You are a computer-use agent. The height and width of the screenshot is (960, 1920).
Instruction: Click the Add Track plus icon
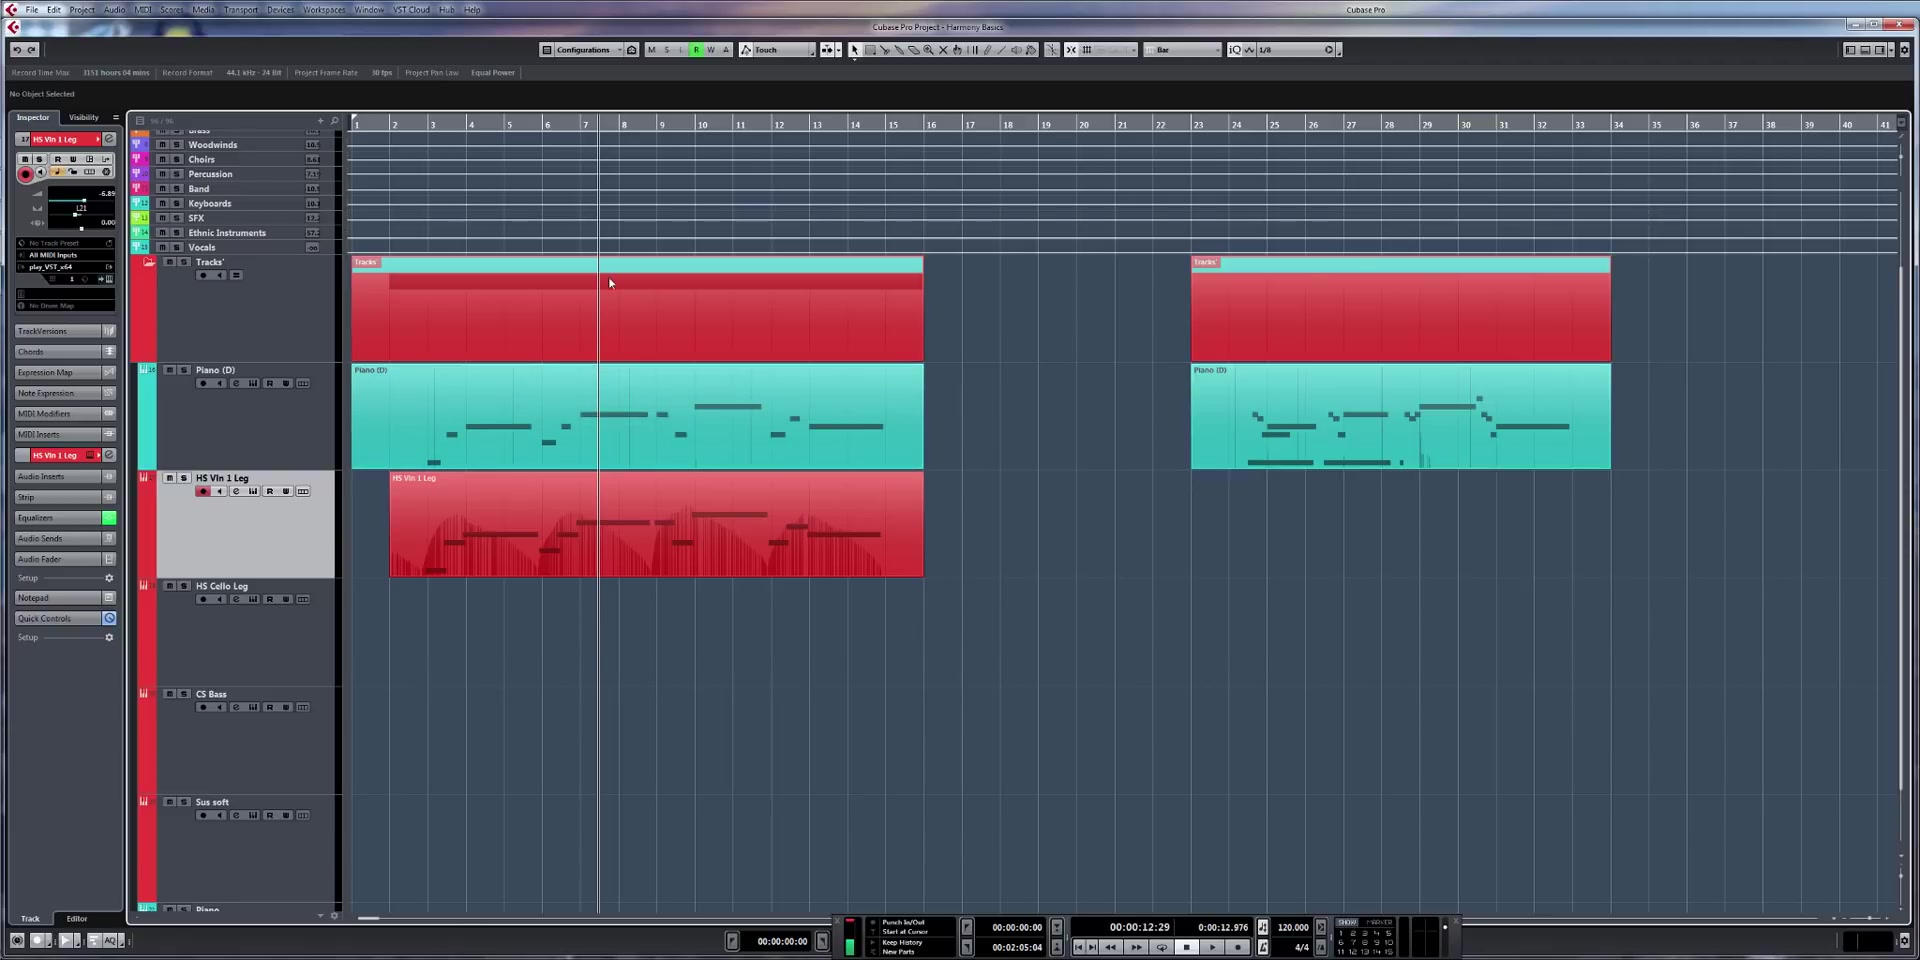(321, 121)
